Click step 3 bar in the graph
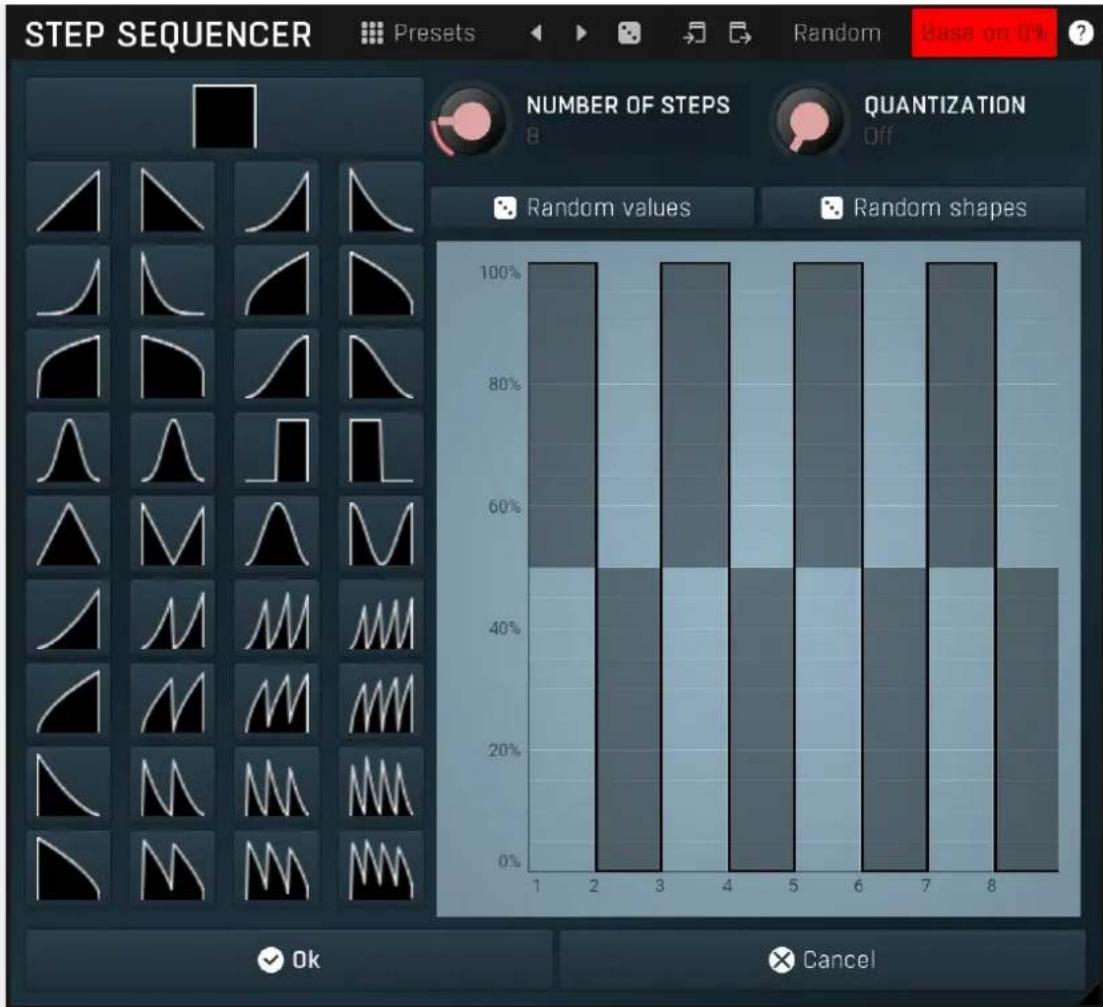Viewport: 1103px width, 1007px height. pos(695,415)
